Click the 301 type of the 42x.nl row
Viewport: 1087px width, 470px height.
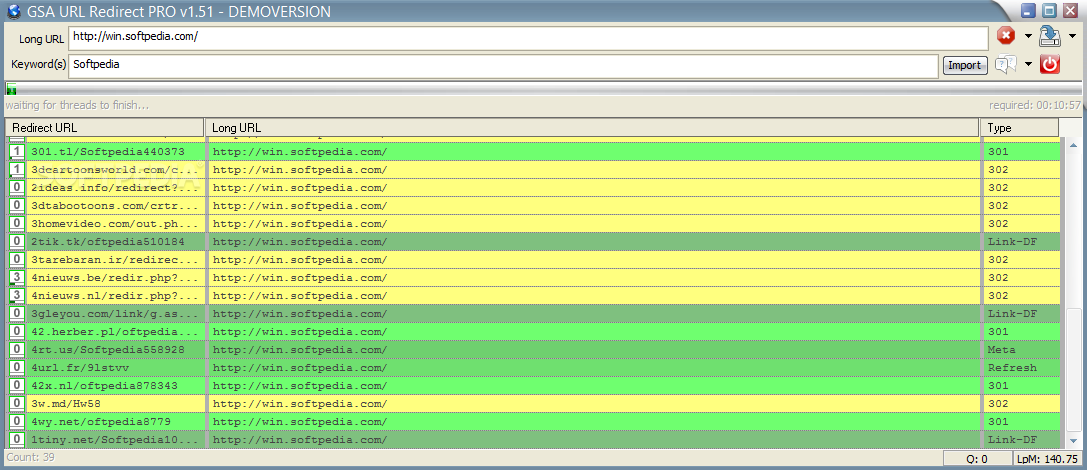pyautogui.click(x=998, y=386)
